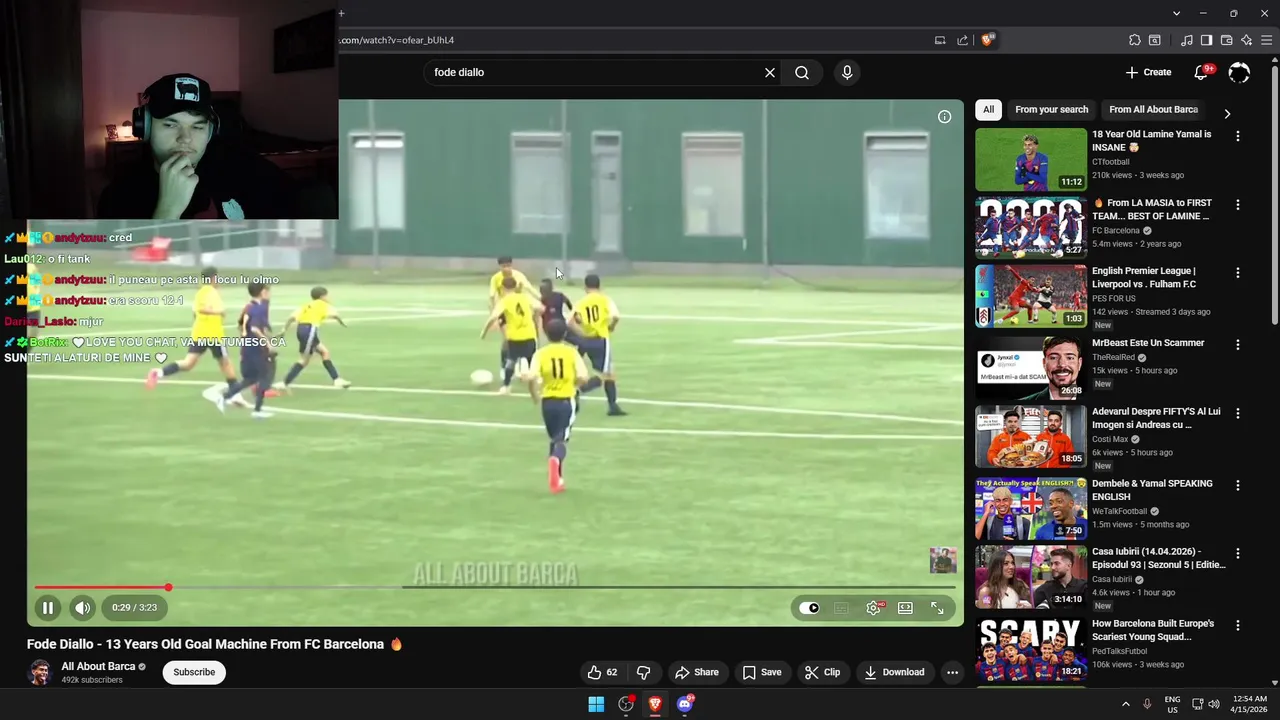The image size is (1280, 720).
Task: Create a Clip of the video
Action: pos(823,672)
